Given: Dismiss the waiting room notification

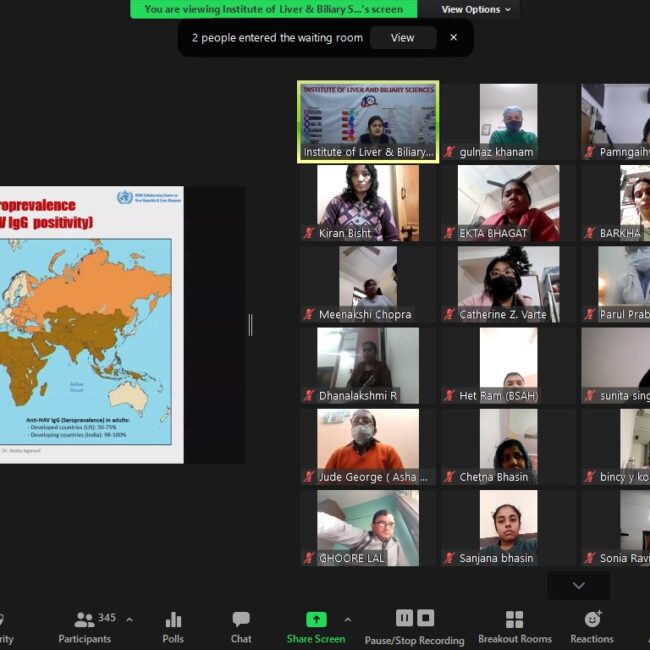Looking at the screenshot, I should click(453, 38).
